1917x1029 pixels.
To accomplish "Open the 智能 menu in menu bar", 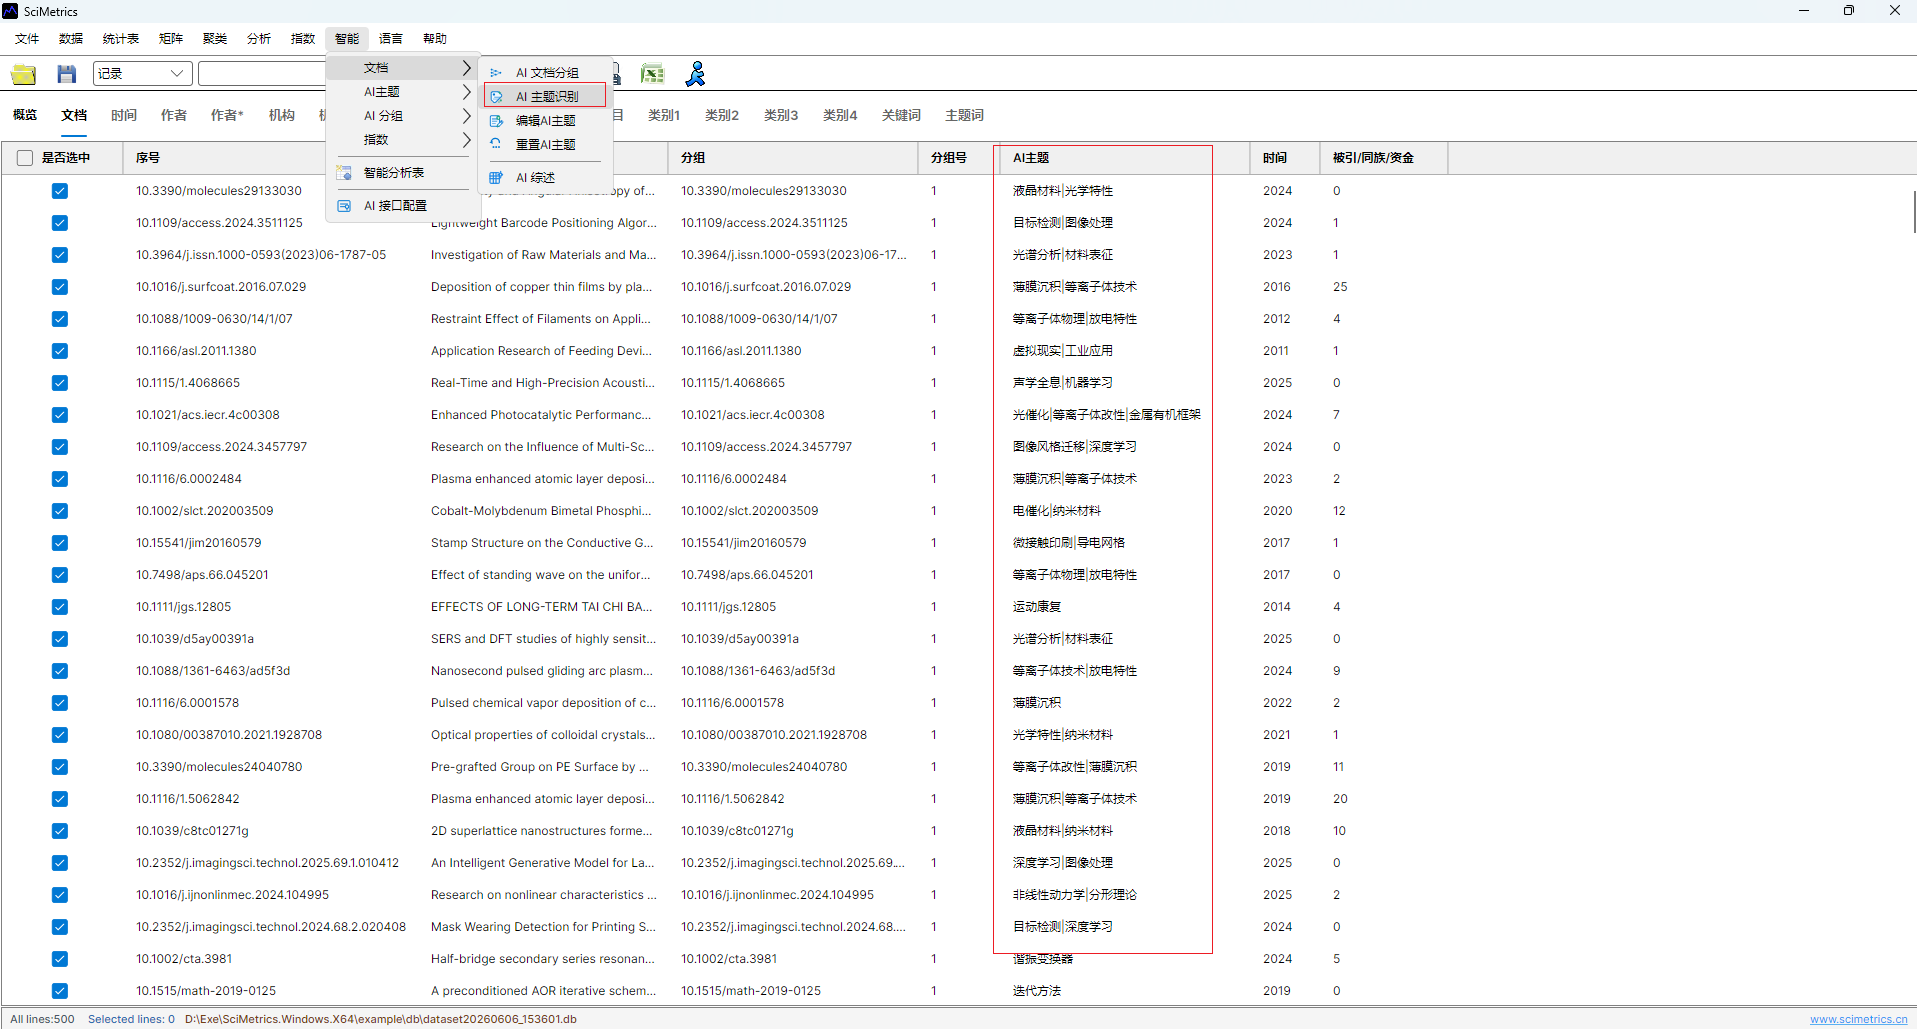I will (x=347, y=39).
